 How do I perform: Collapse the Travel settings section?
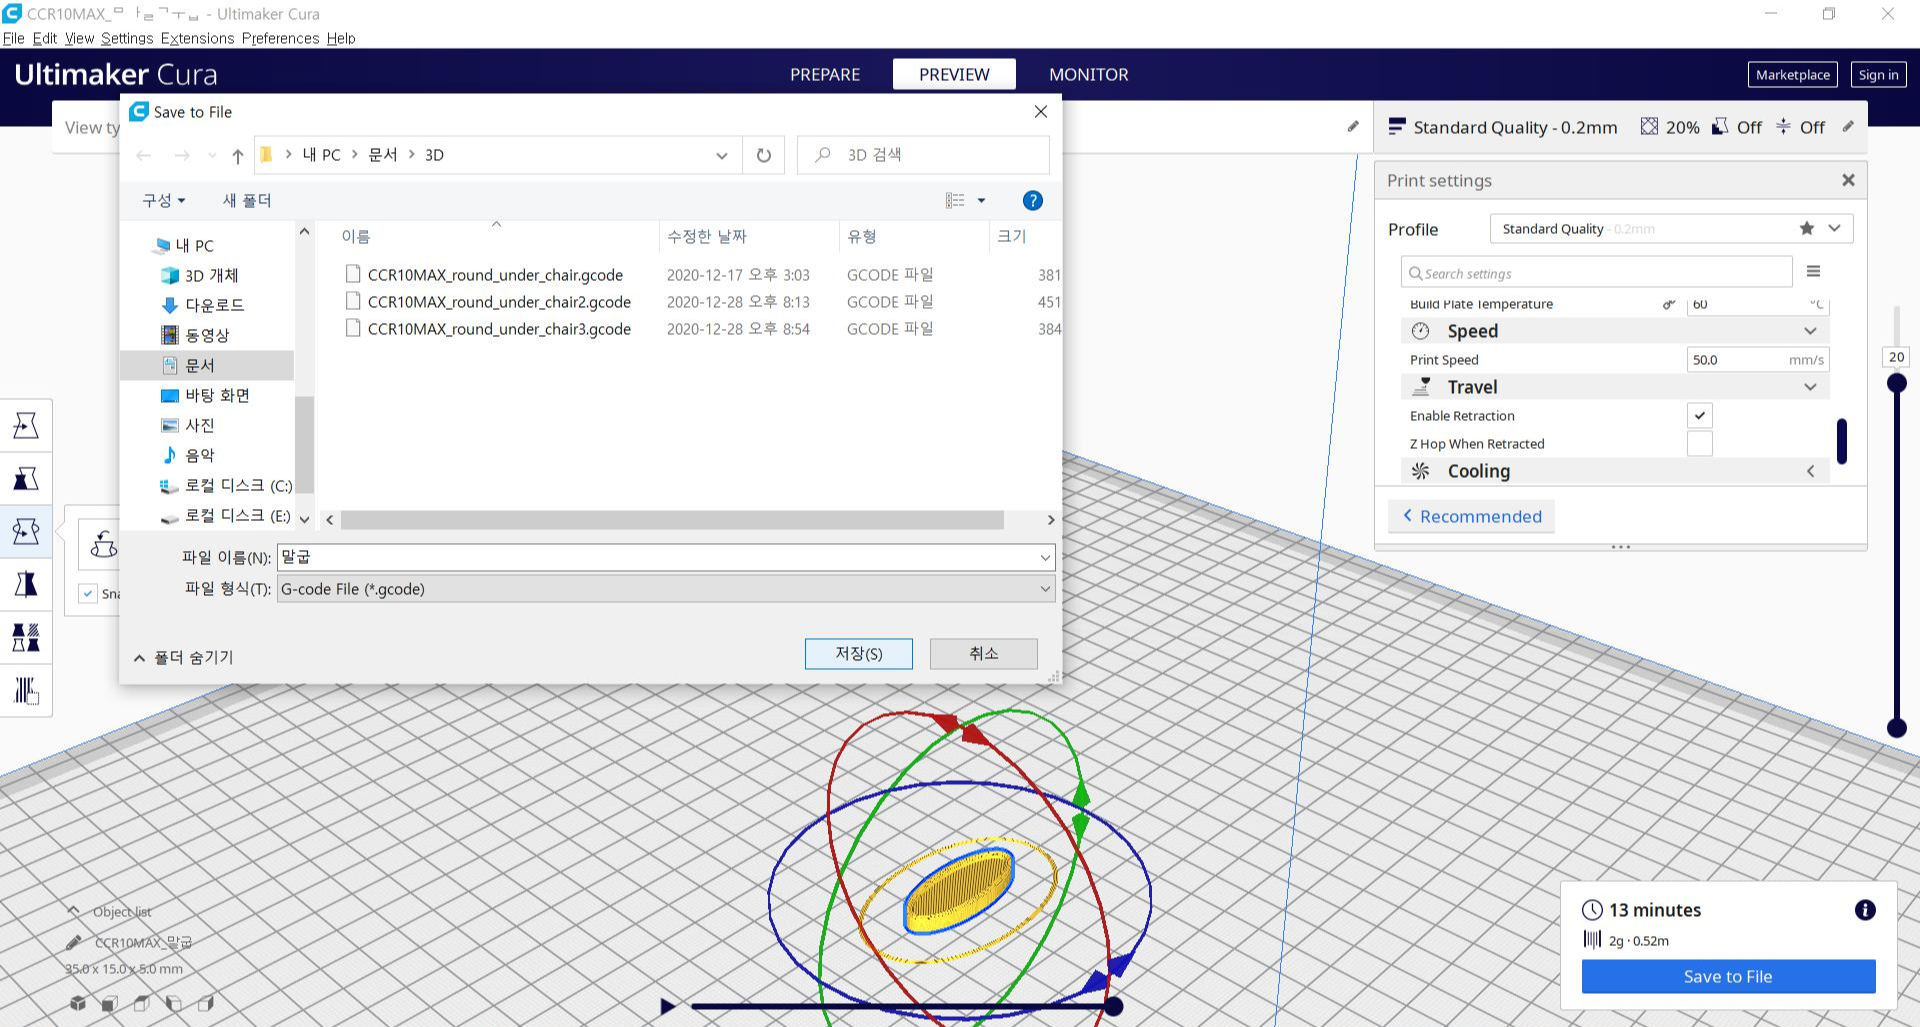pyautogui.click(x=1810, y=387)
